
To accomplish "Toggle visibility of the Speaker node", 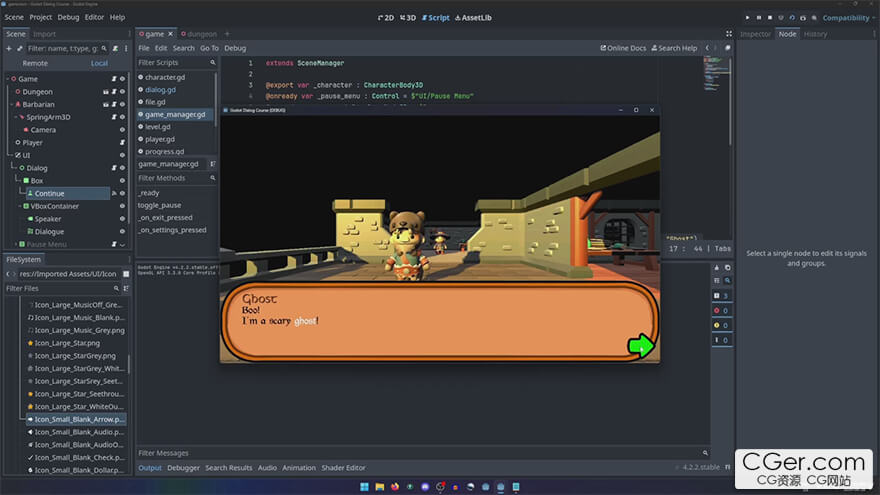I will pyautogui.click(x=122, y=219).
